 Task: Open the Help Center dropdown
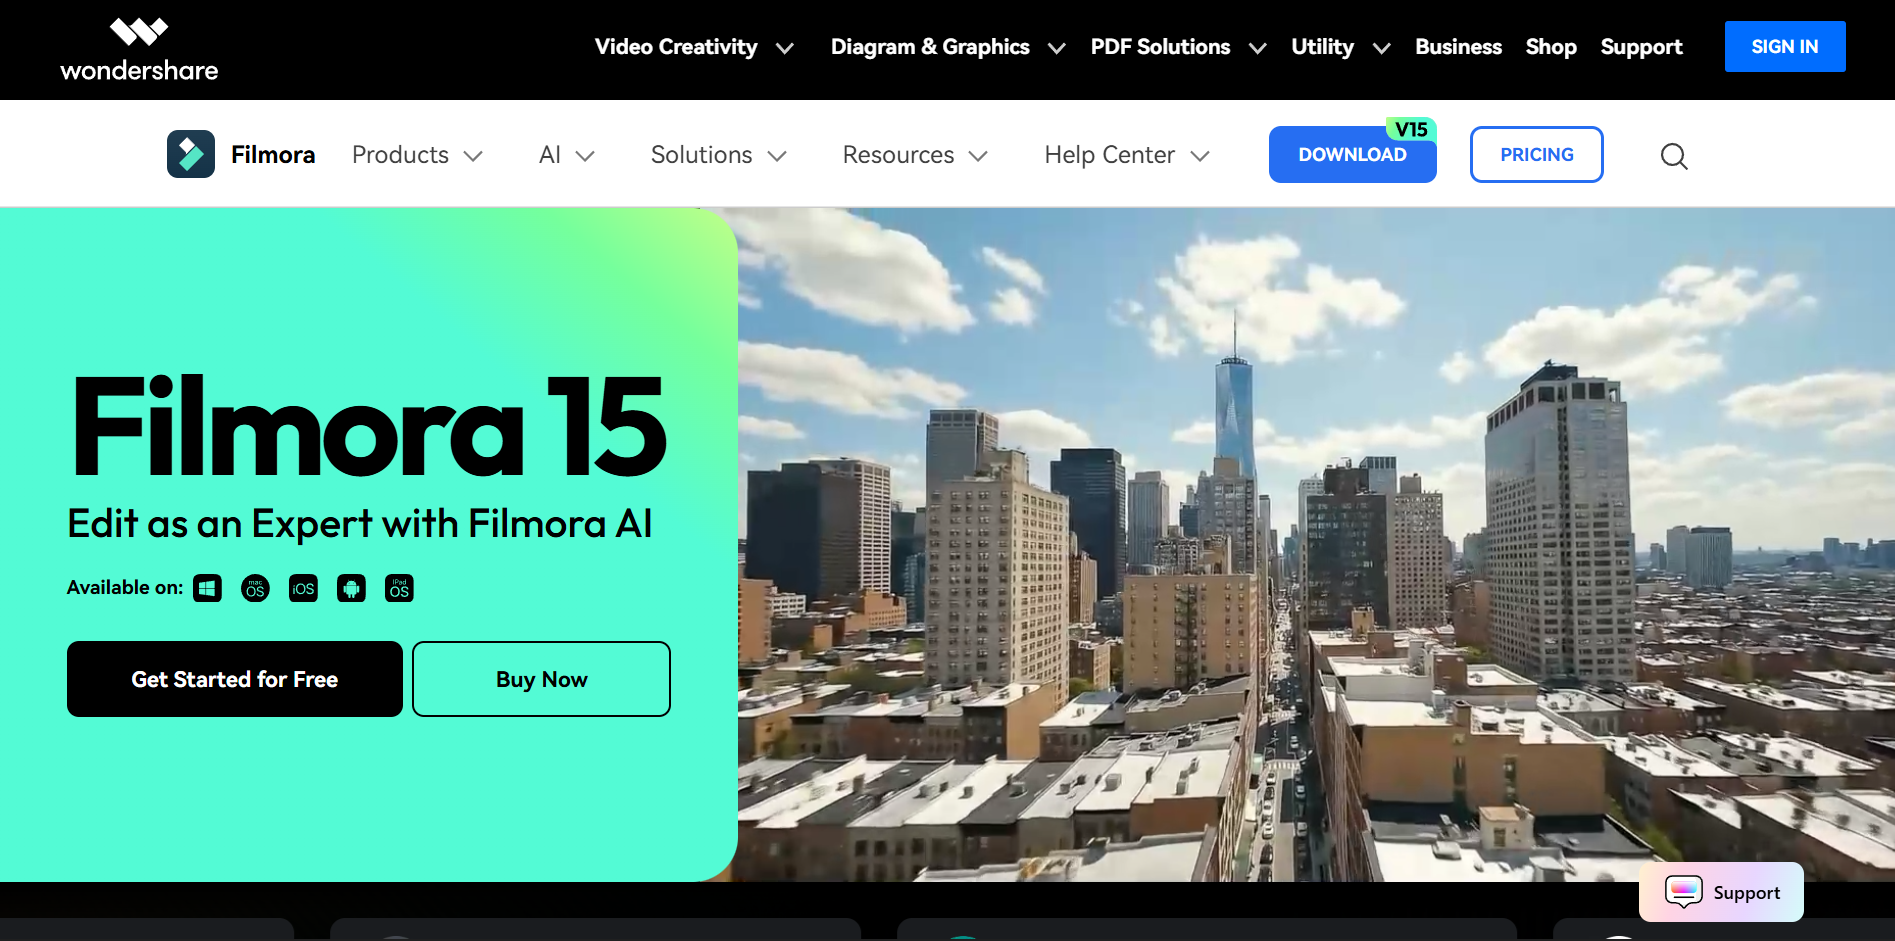(1126, 155)
